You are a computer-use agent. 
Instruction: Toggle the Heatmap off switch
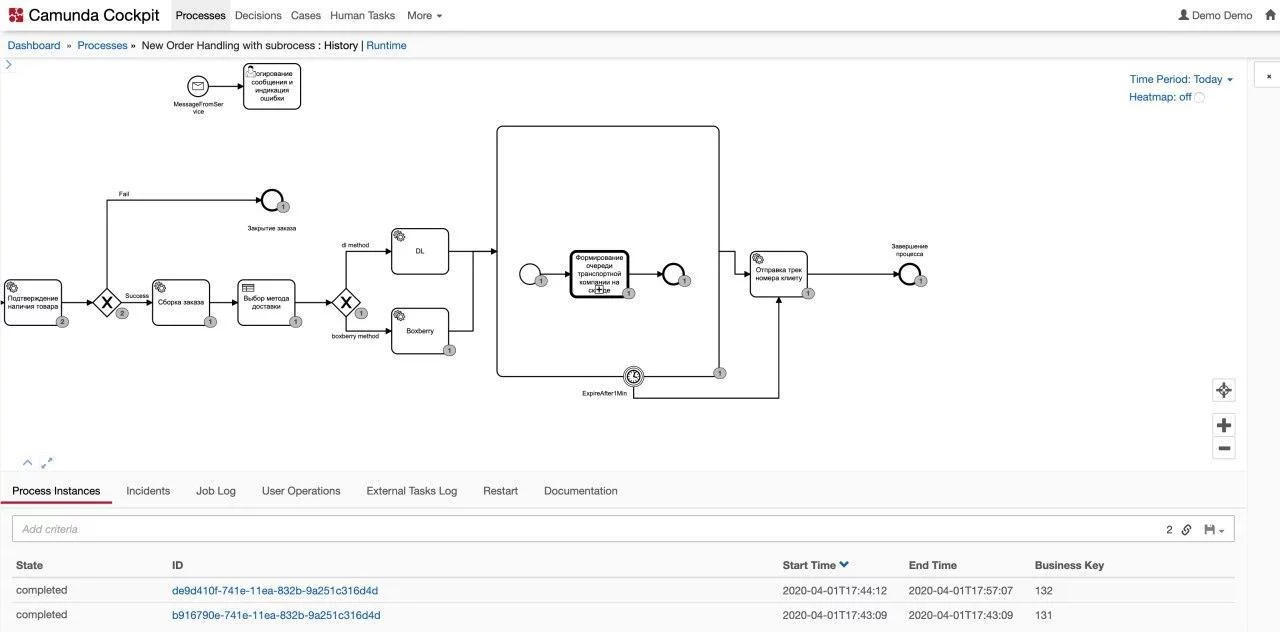[x=1199, y=98]
